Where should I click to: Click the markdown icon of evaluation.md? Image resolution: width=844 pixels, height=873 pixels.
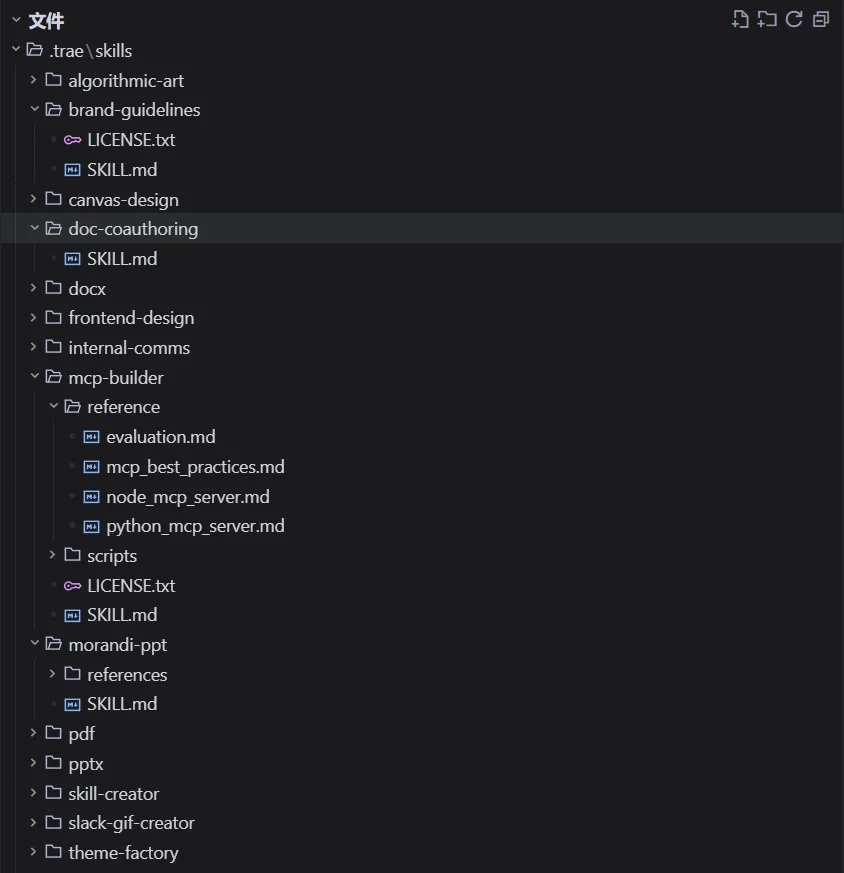point(90,436)
